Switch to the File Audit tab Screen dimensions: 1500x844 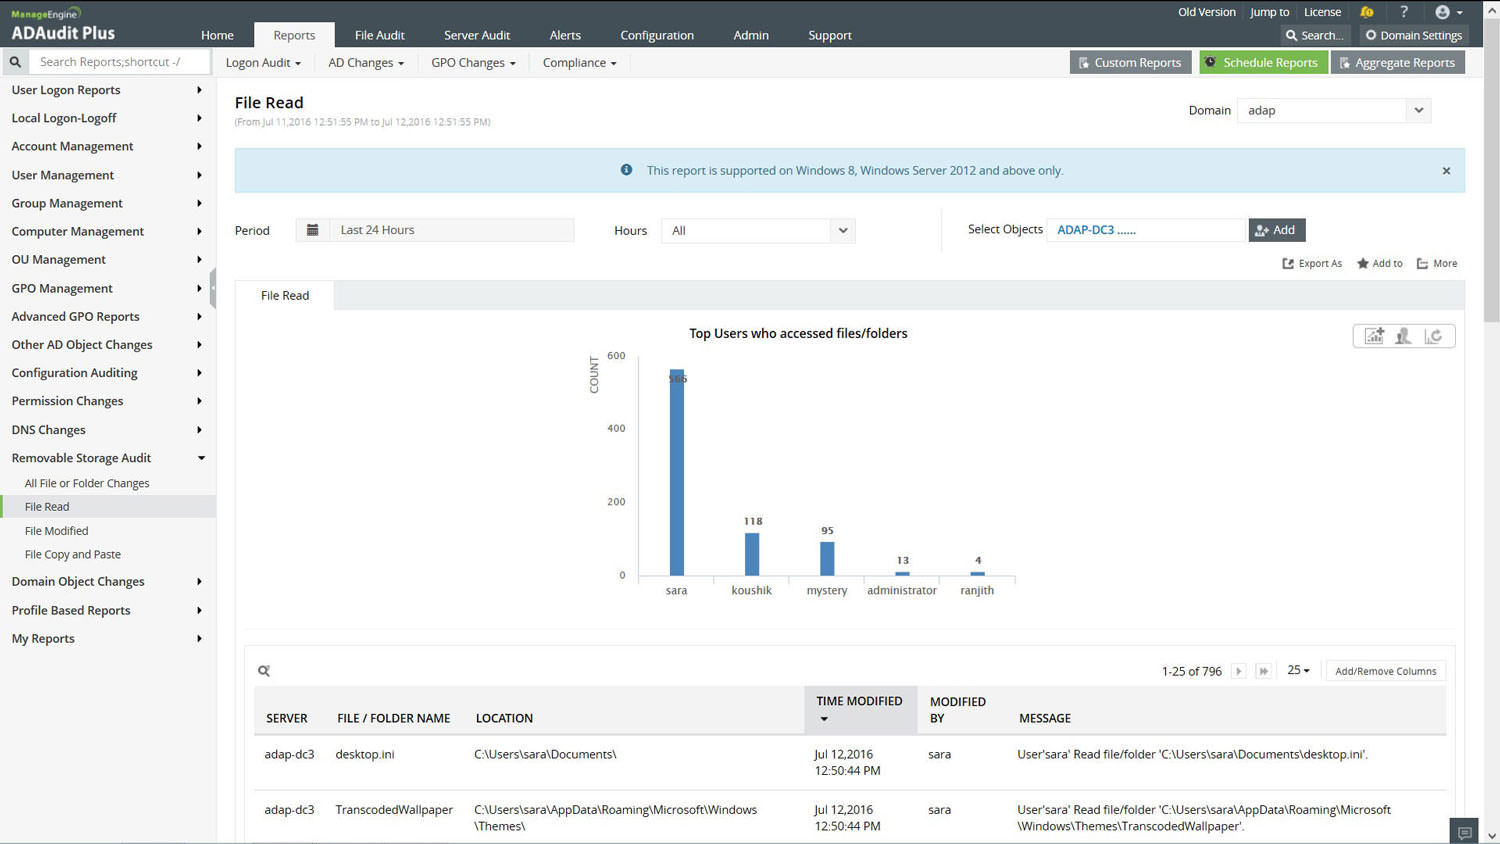pyautogui.click(x=379, y=35)
